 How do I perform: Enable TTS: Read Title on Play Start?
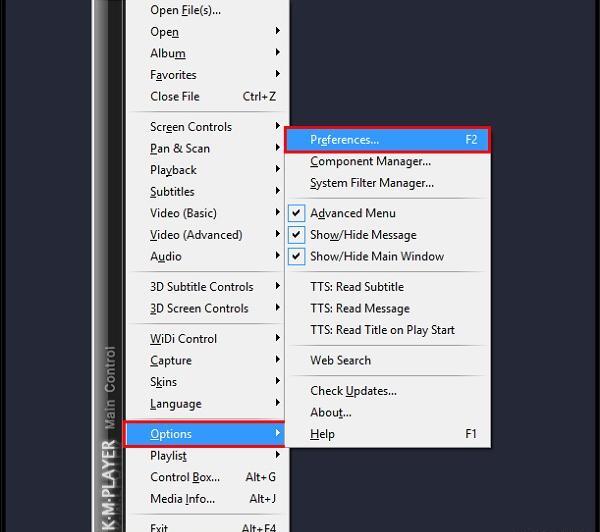388,330
